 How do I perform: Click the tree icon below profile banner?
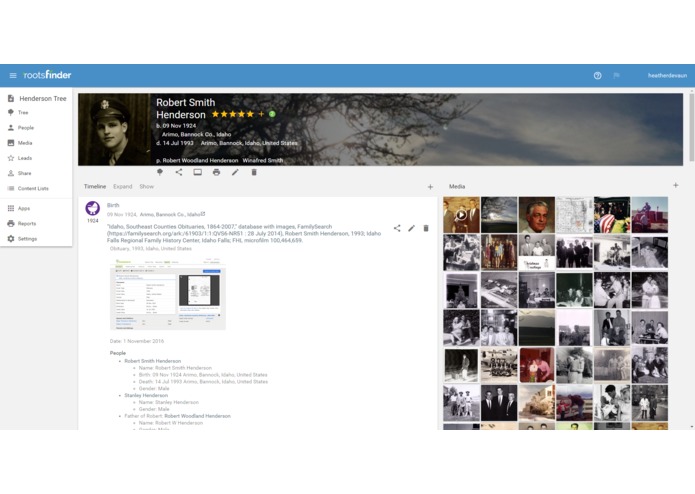point(160,172)
